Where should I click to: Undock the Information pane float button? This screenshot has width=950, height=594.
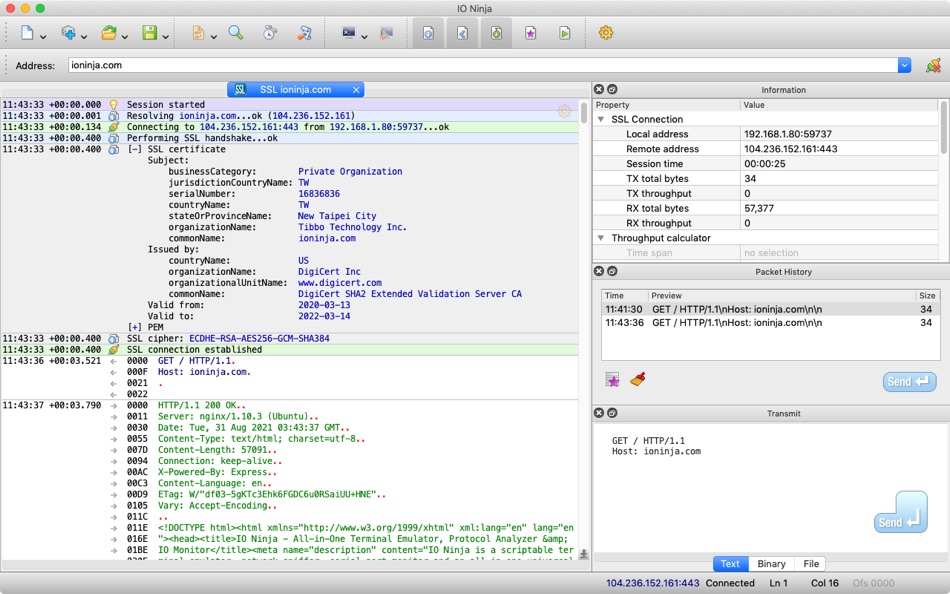click(612, 89)
